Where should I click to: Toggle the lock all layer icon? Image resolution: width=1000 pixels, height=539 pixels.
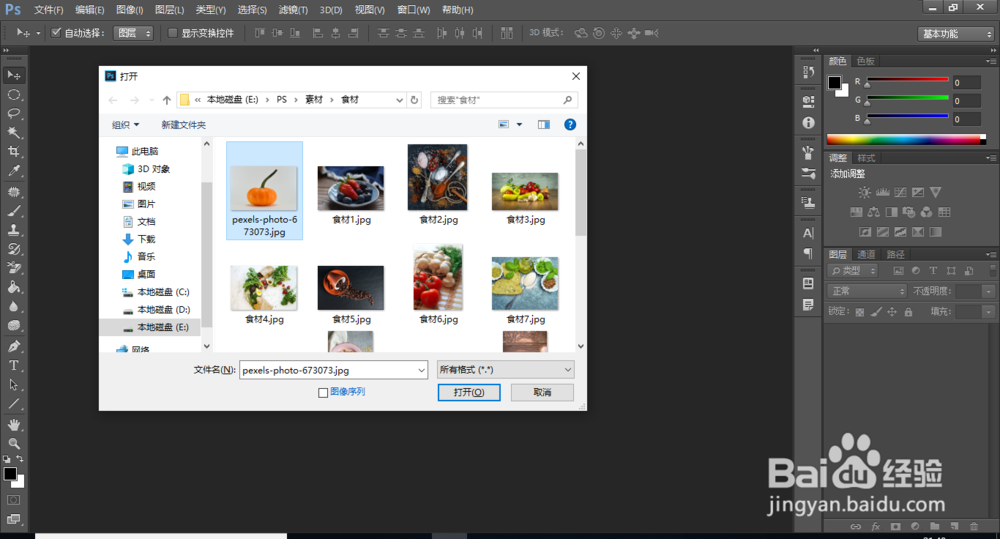(x=908, y=311)
